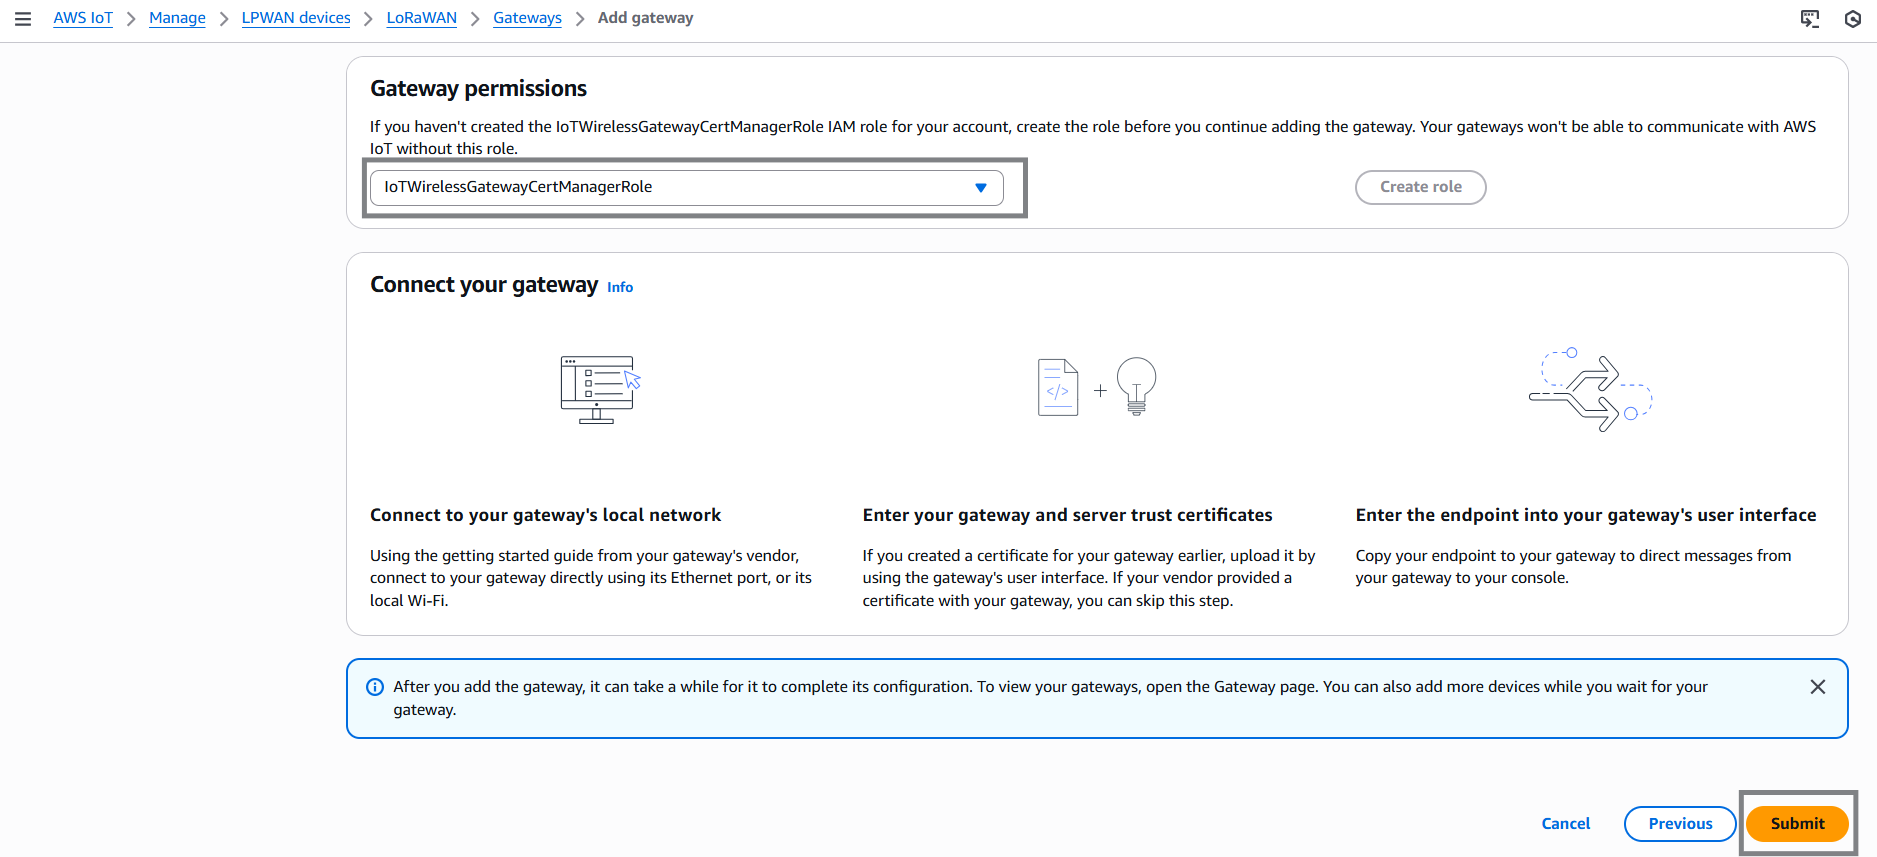Go to Gateways breadcrumb
This screenshot has width=1877, height=857.
[x=527, y=18]
